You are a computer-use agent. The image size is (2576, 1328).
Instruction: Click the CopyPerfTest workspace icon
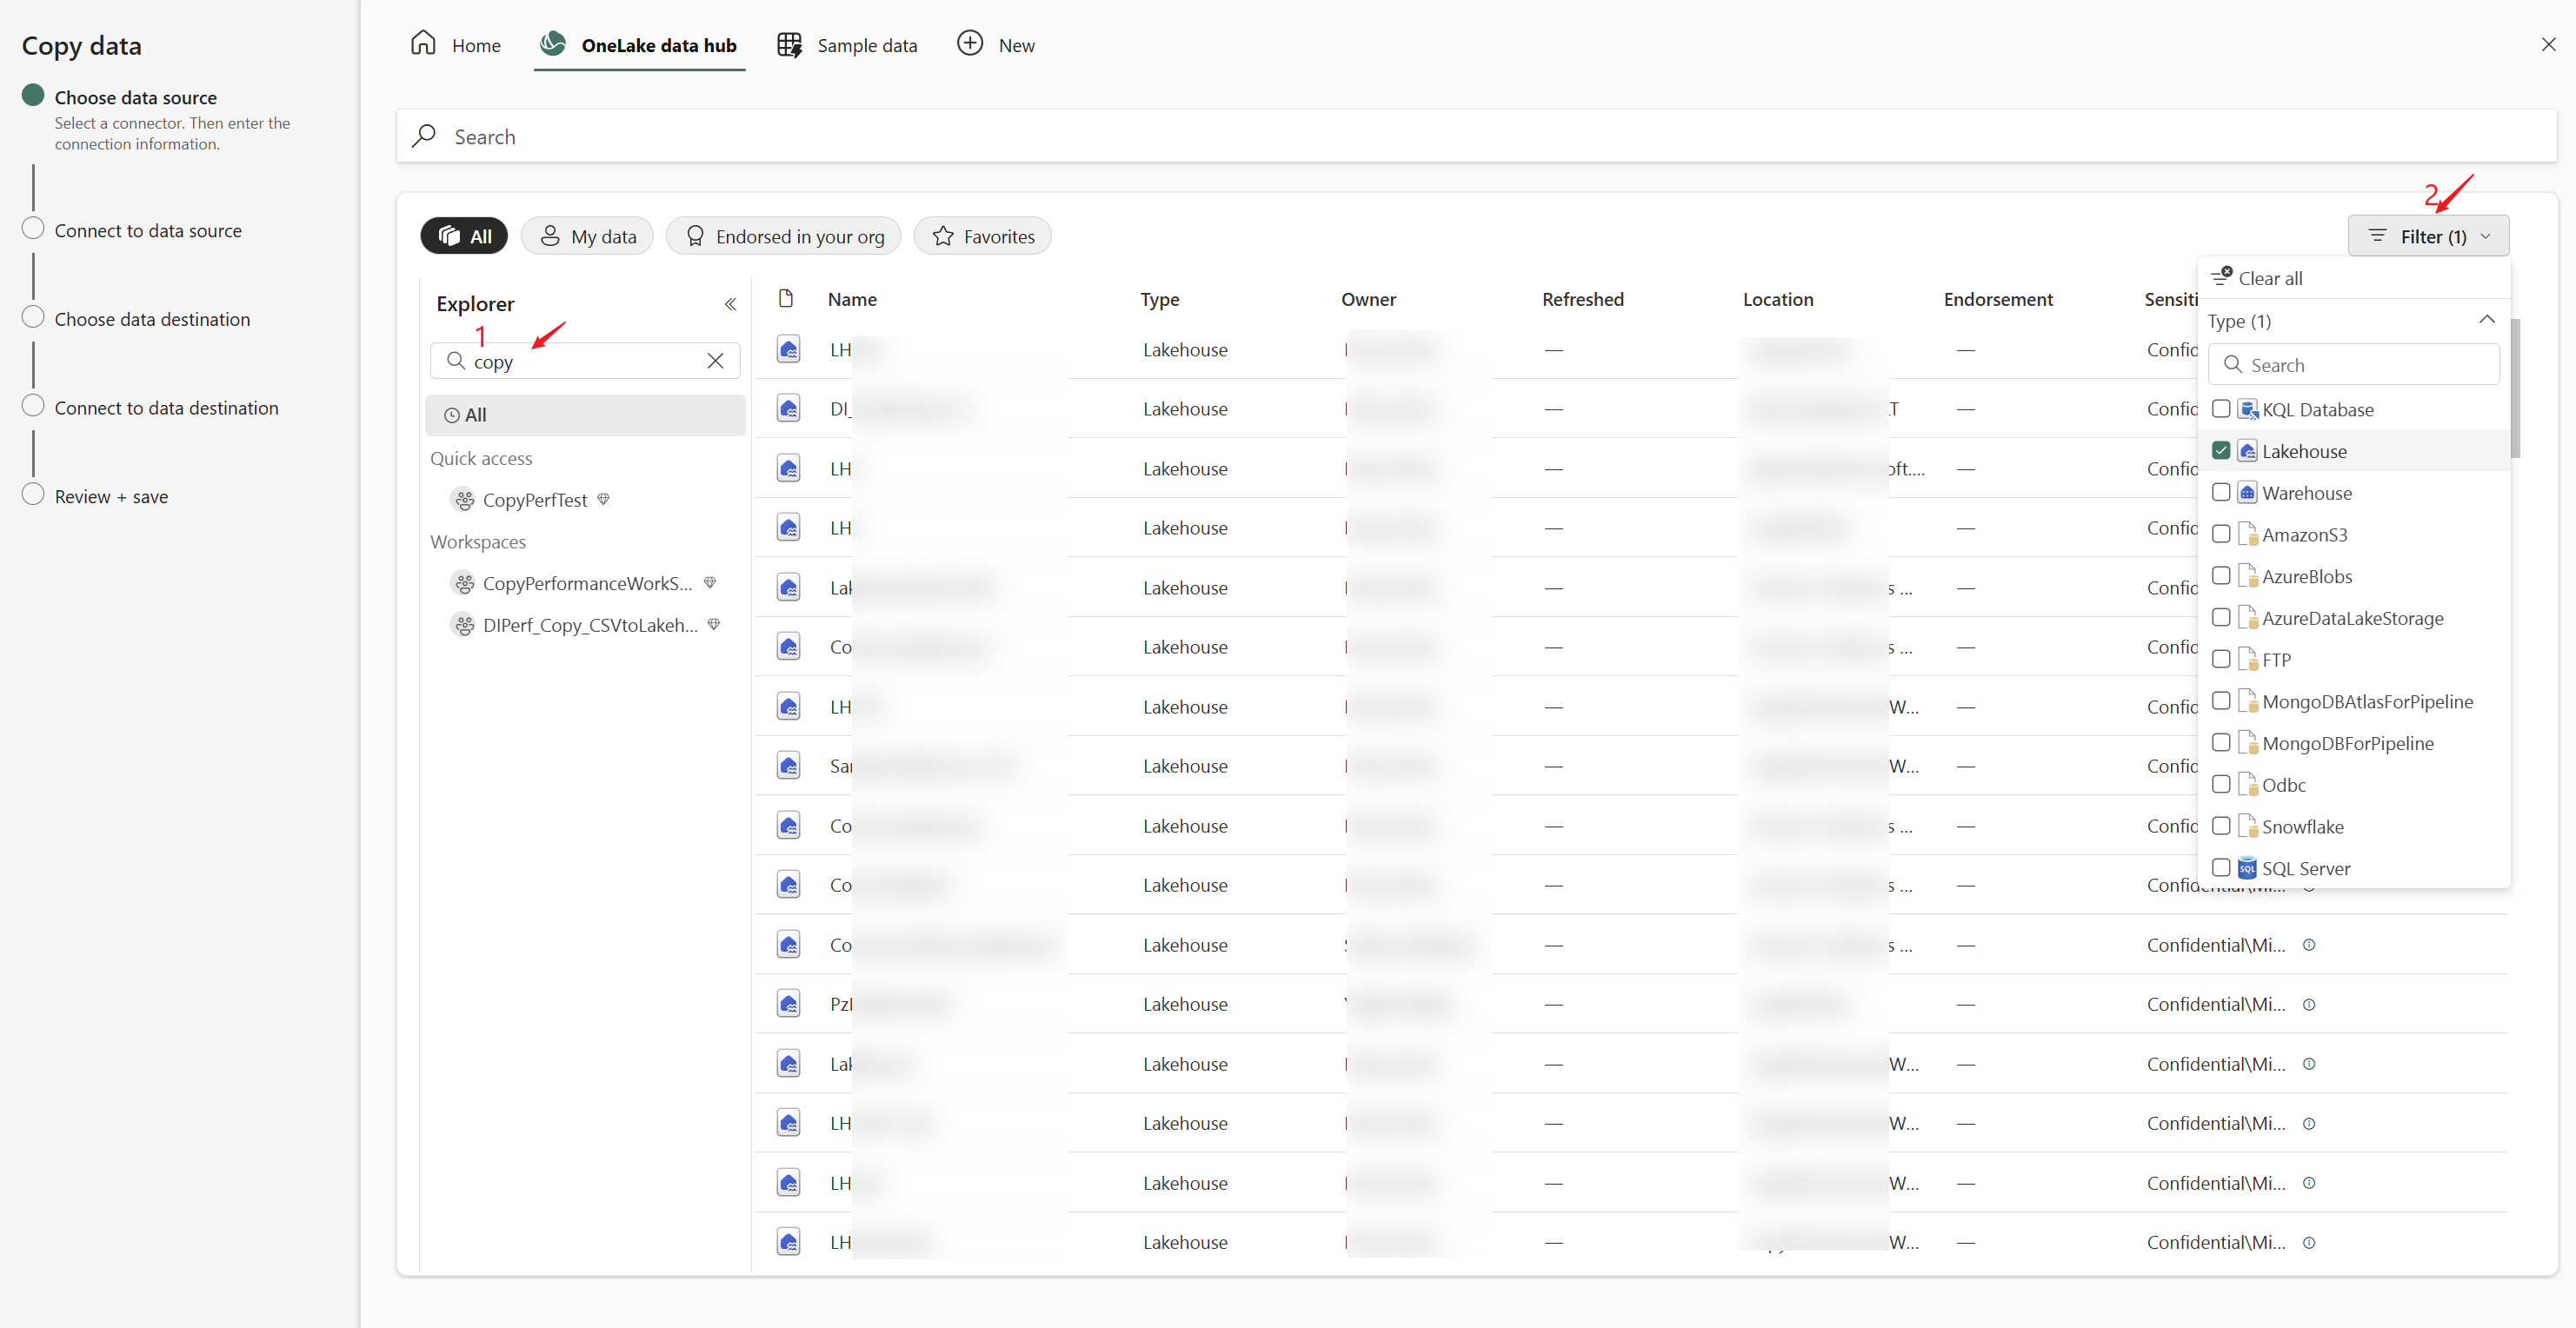(x=463, y=499)
